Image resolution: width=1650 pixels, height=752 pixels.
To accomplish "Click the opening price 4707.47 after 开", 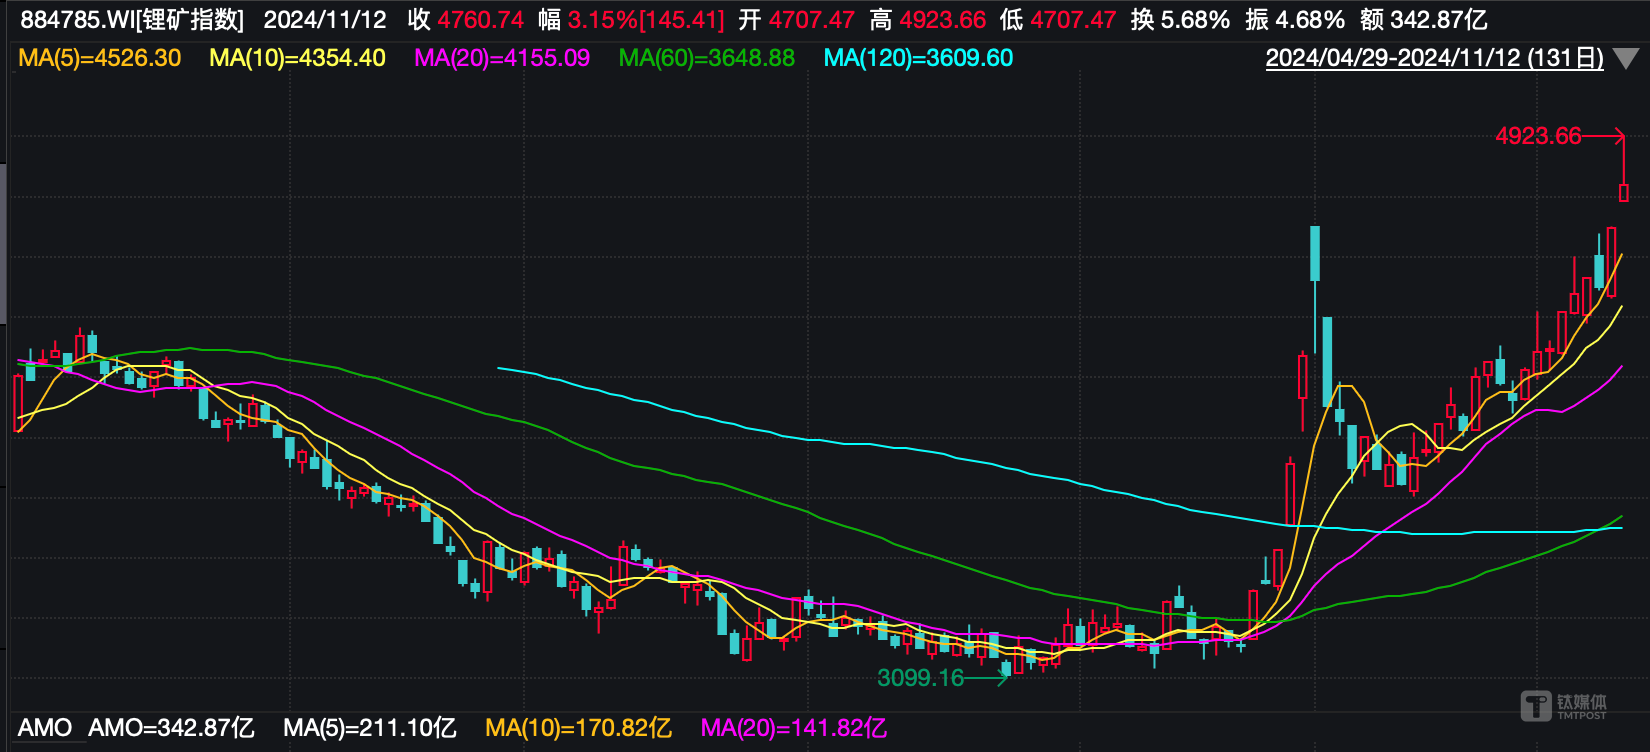I will coord(811,20).
